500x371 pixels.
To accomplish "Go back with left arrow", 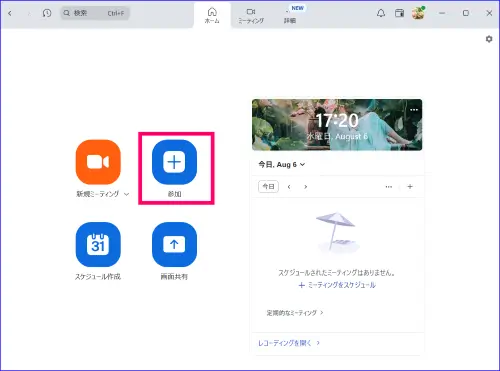I will 10,13.
